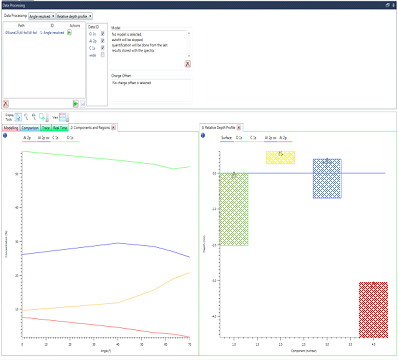Screen dimensions: 398x360
Task: Switch to the Real Time tab
Action: (60, 128)
